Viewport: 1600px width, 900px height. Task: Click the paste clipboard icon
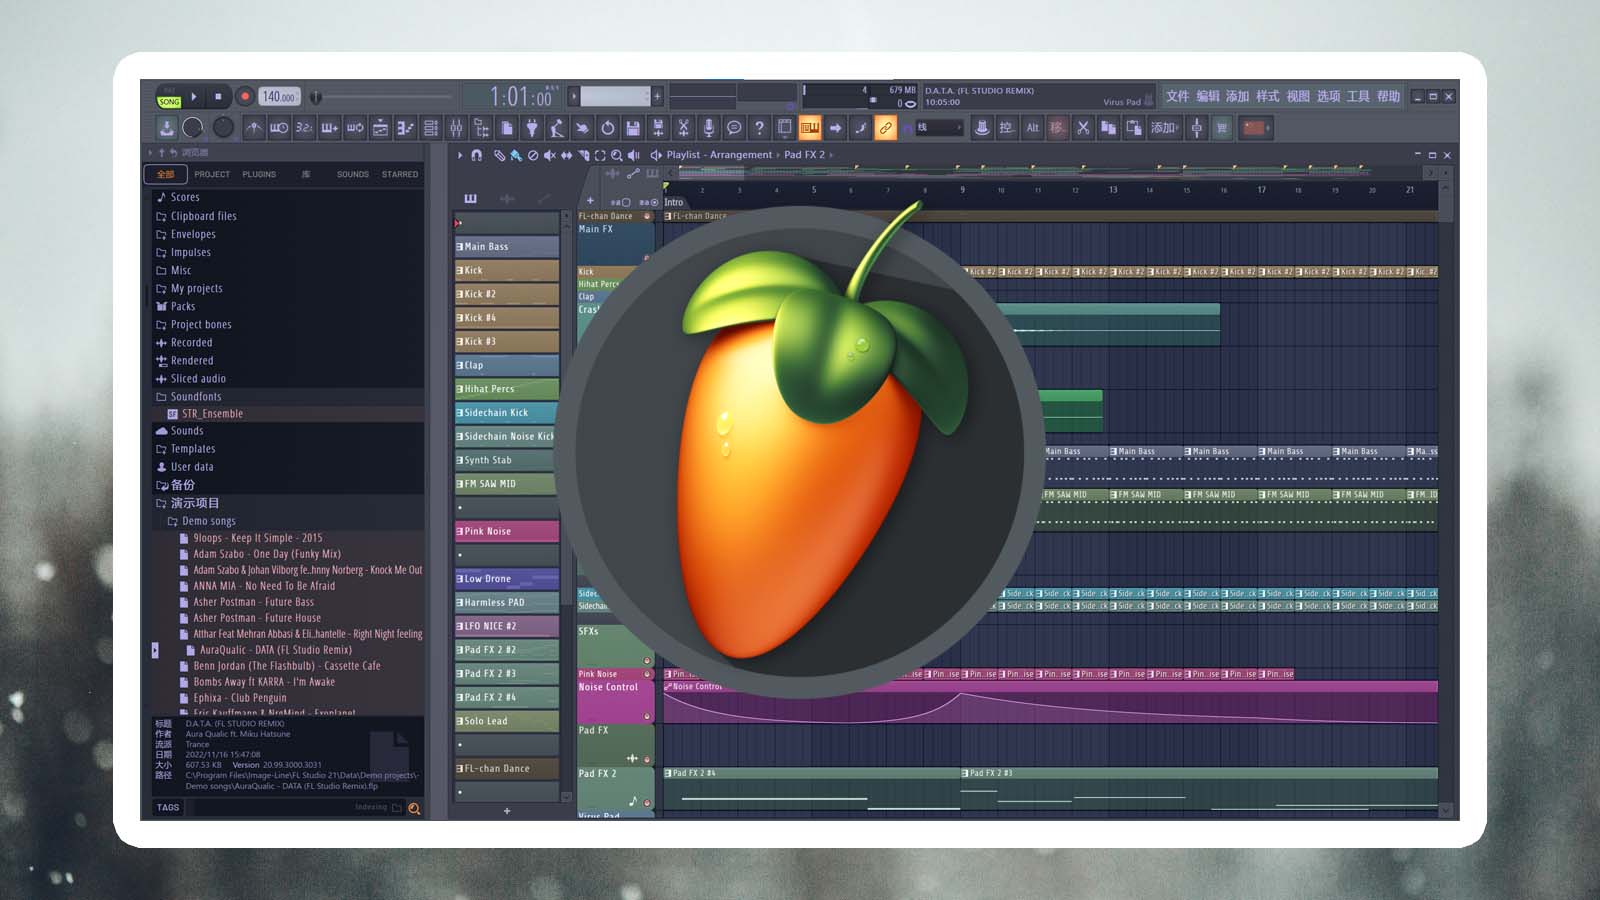(1134, 128)
